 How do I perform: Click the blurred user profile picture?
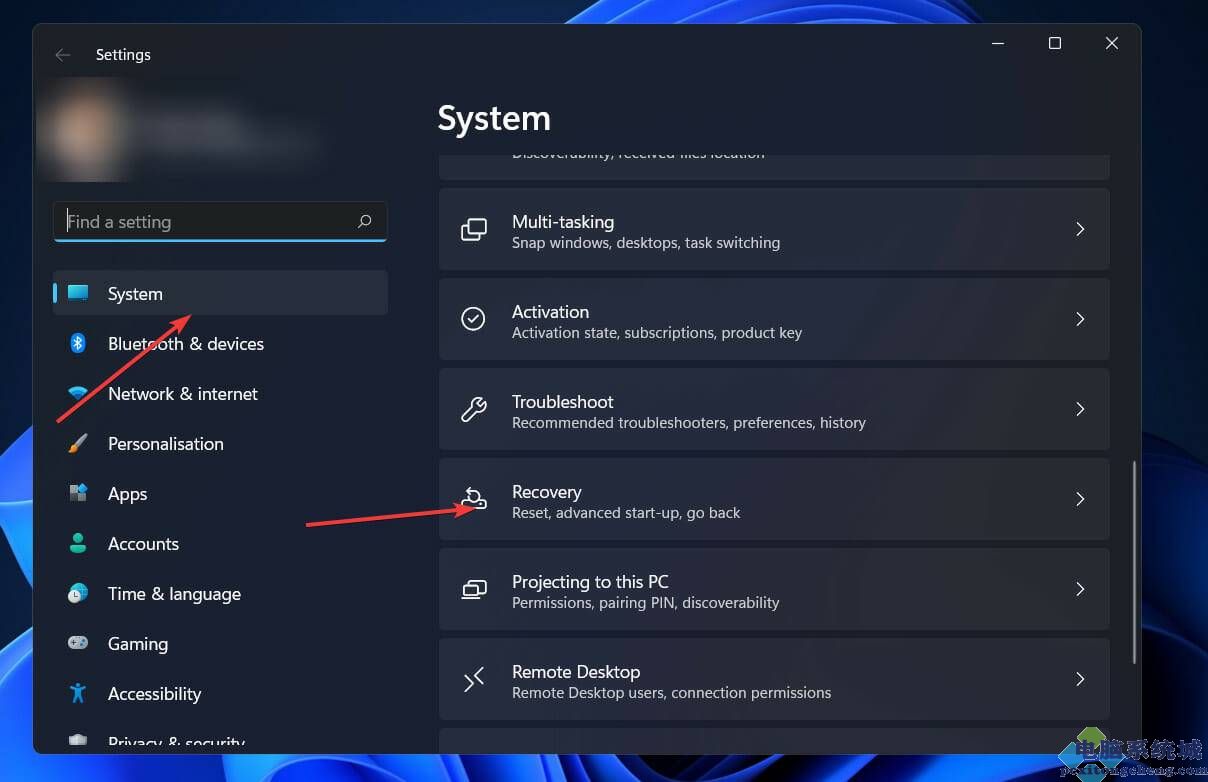85,130
